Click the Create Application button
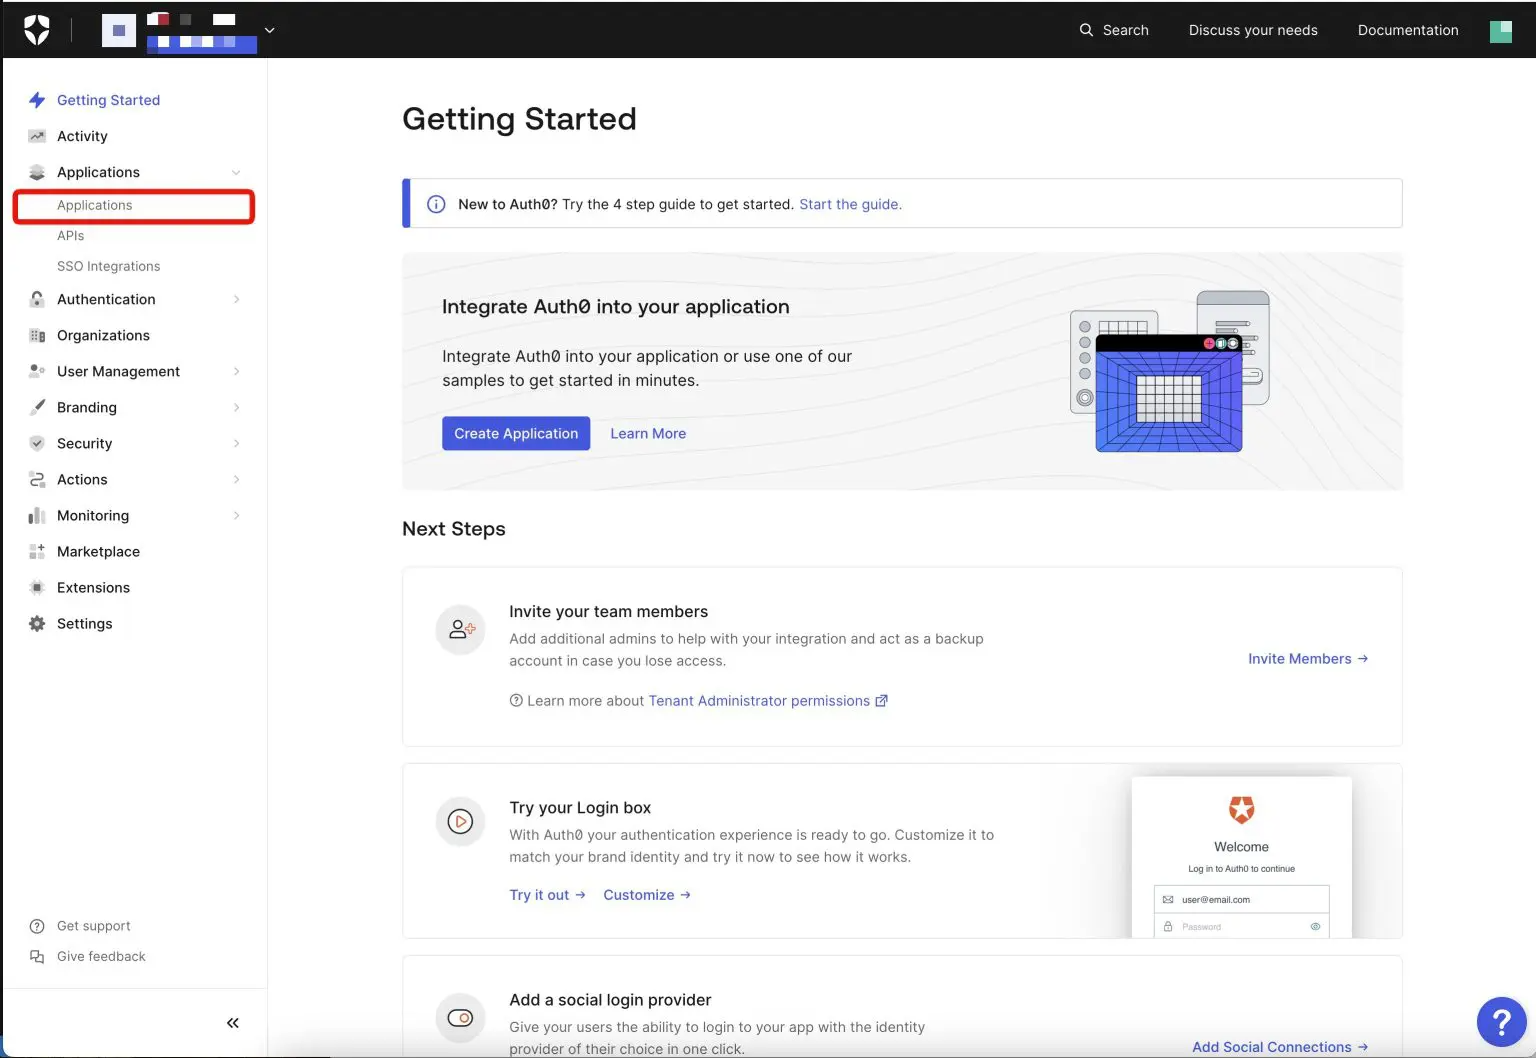The width and height of the screenshot is (1536, 1058). [x=516, y=433]
